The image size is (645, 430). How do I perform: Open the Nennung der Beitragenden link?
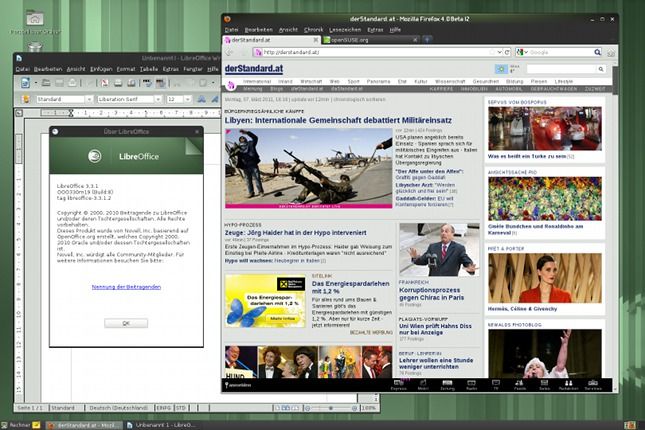tap(126, 287)
